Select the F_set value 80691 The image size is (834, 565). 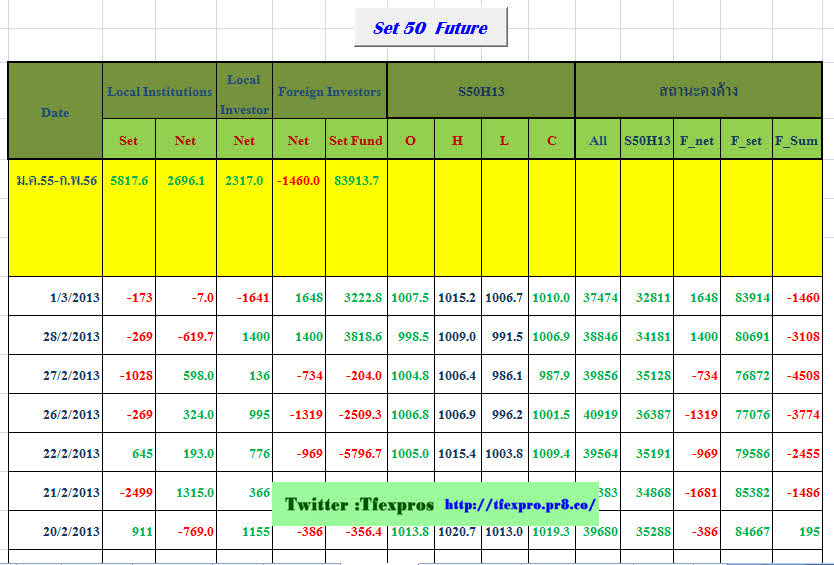click(746, 337)
